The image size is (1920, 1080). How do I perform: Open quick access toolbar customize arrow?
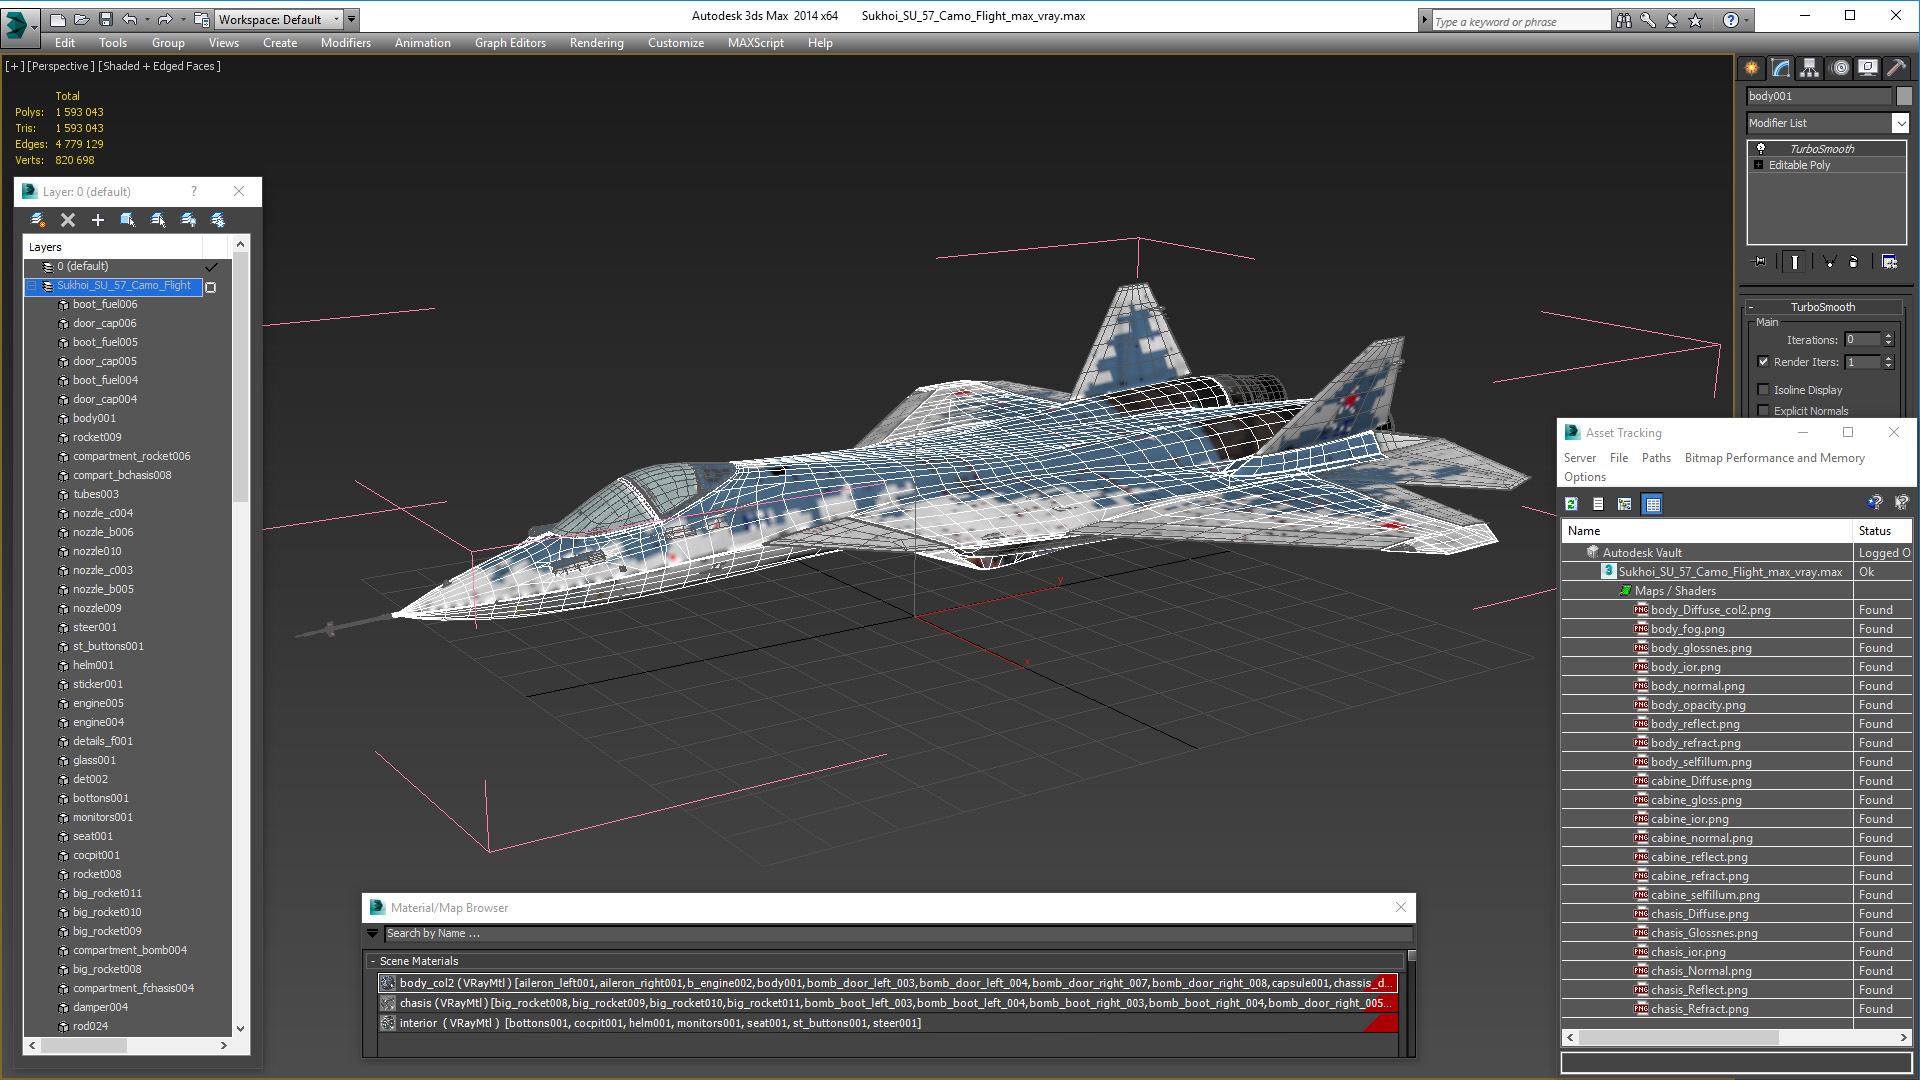point(351,19)
